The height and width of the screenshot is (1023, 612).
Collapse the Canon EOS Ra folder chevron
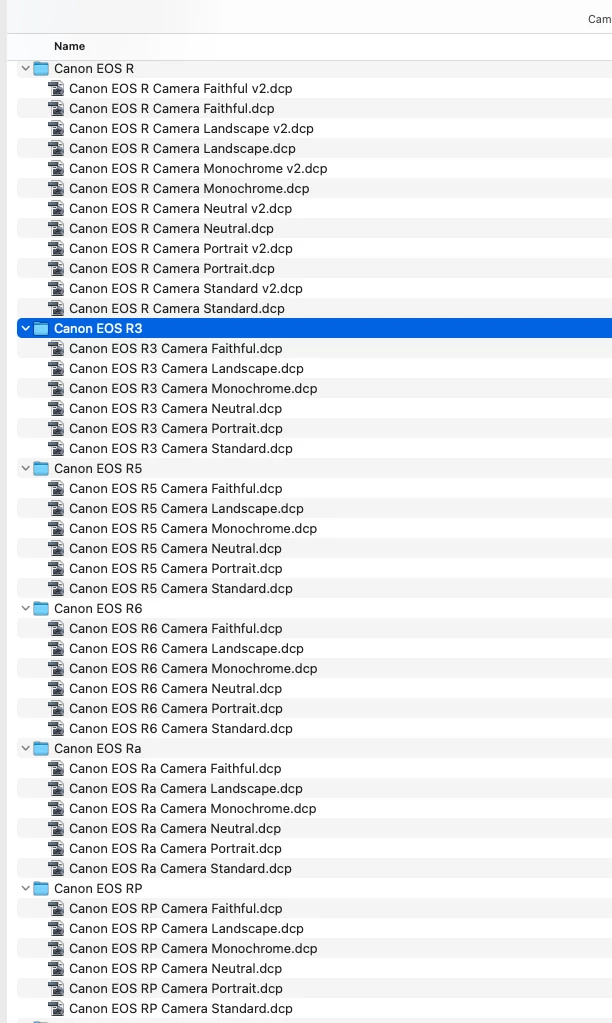(x=25, y=748)
